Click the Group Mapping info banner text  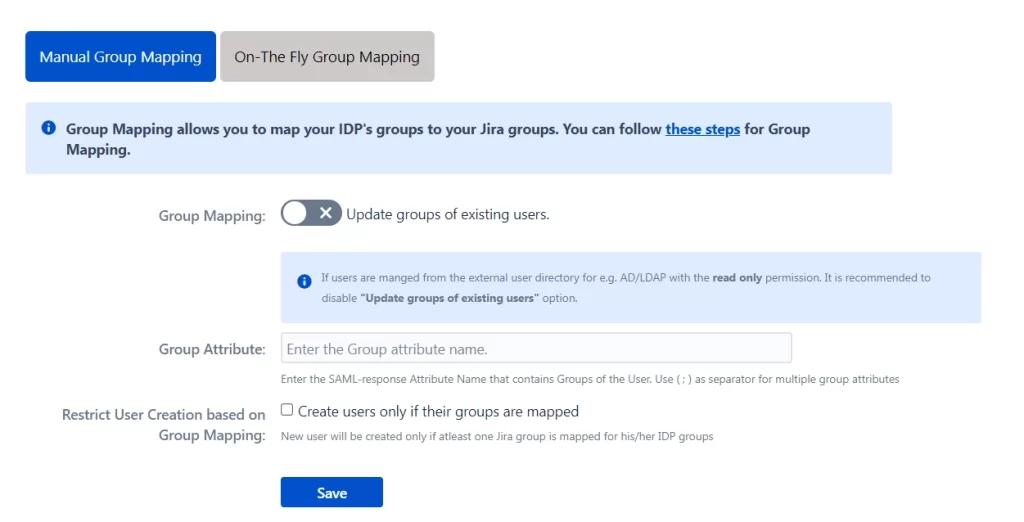coord(438,139)
